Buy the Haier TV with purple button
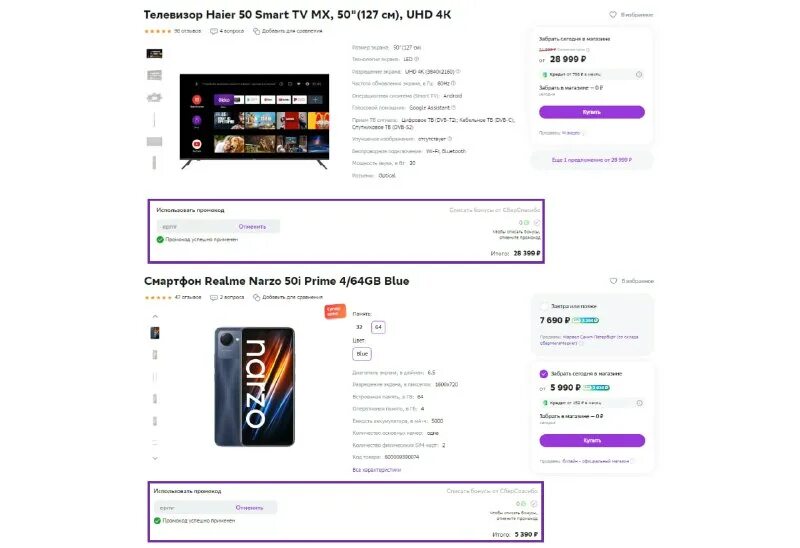This screenshot has height=548, width=800. pos(592,112)
